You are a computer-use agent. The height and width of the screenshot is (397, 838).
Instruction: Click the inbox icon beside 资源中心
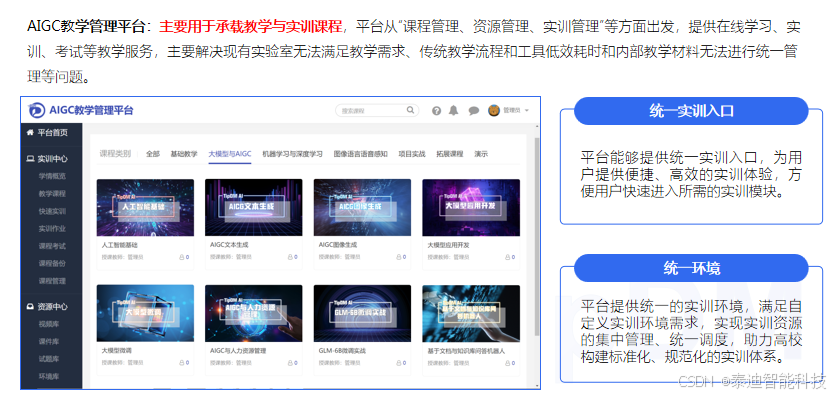pyautogui.click(x=30, y=307)
